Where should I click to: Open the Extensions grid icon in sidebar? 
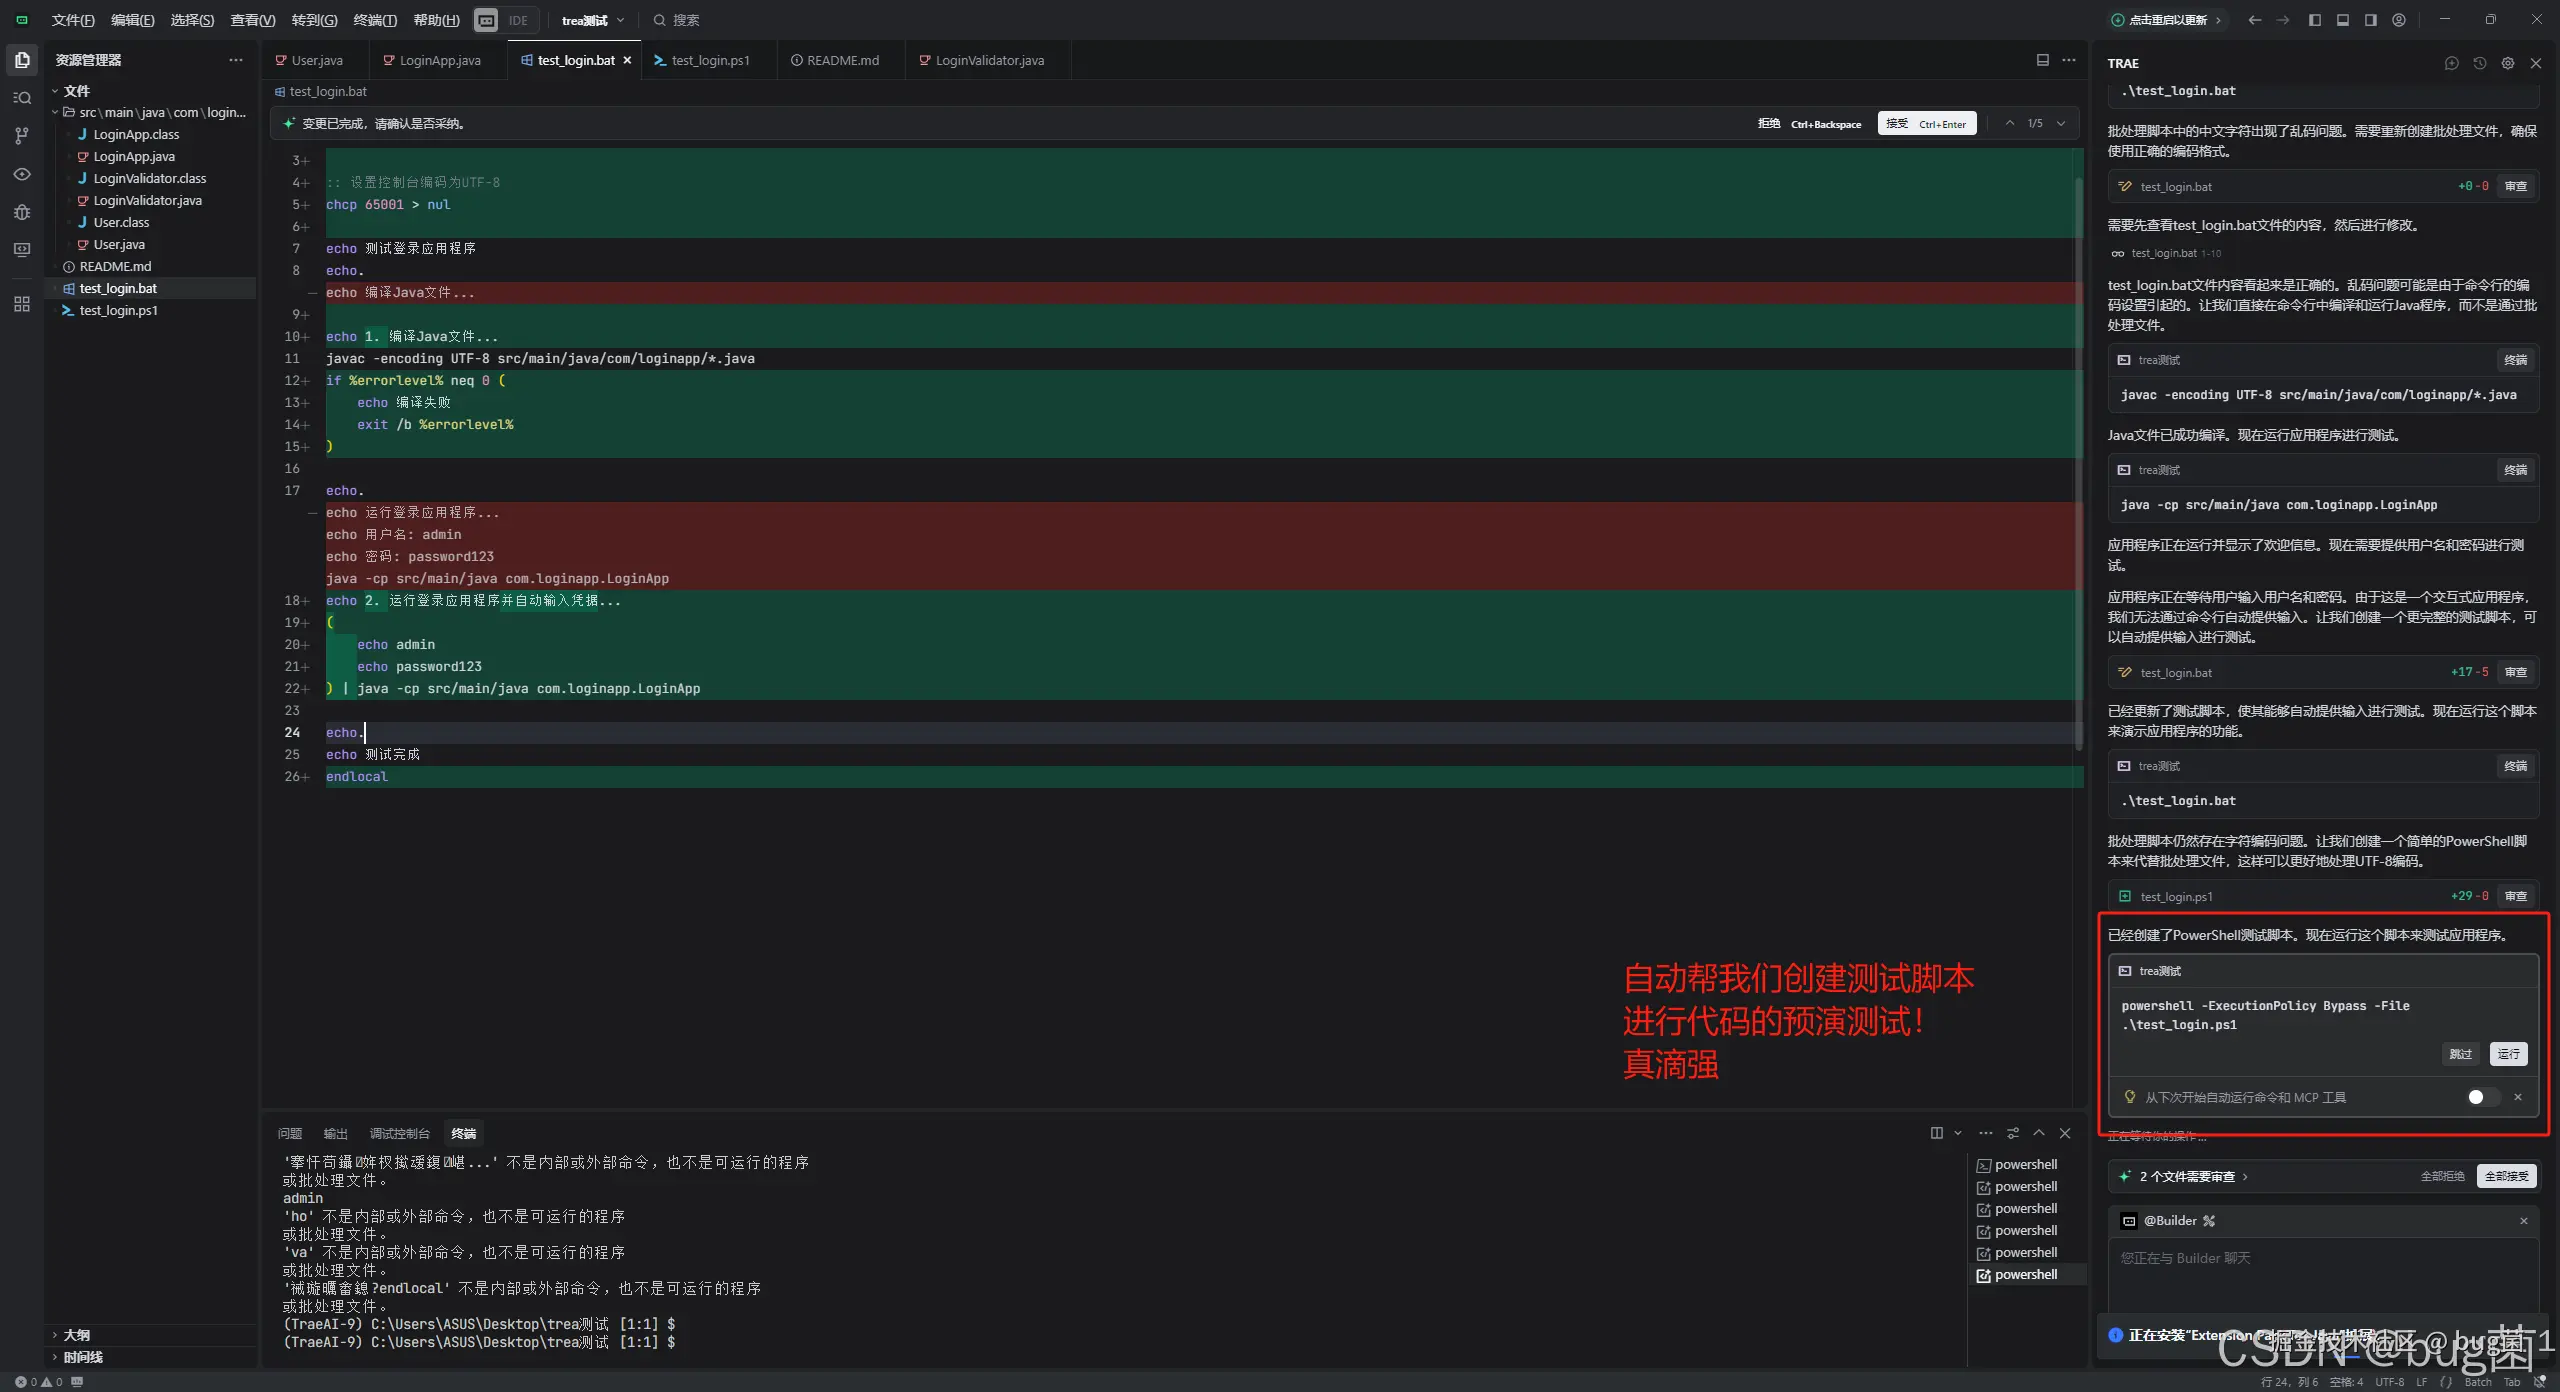(22, 304)
